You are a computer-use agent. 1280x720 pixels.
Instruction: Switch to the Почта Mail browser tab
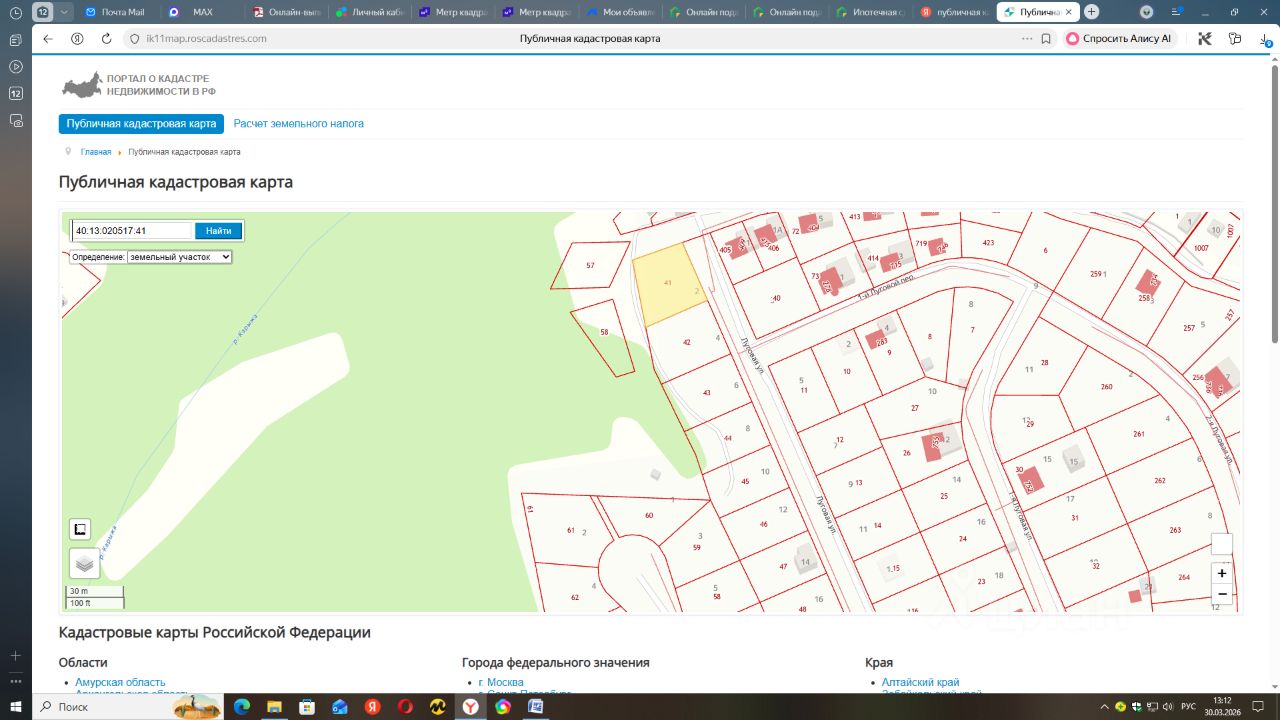pyautogui.click(x=116, y=12)
